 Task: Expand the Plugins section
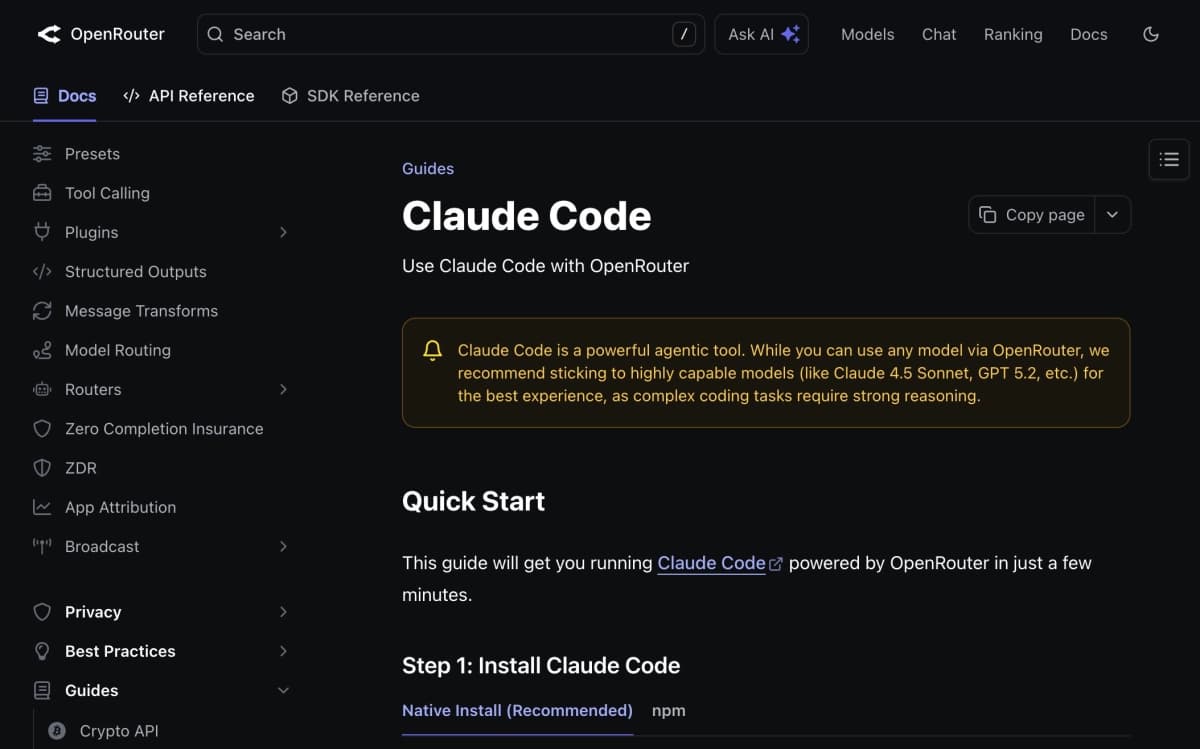coord(283,231)
